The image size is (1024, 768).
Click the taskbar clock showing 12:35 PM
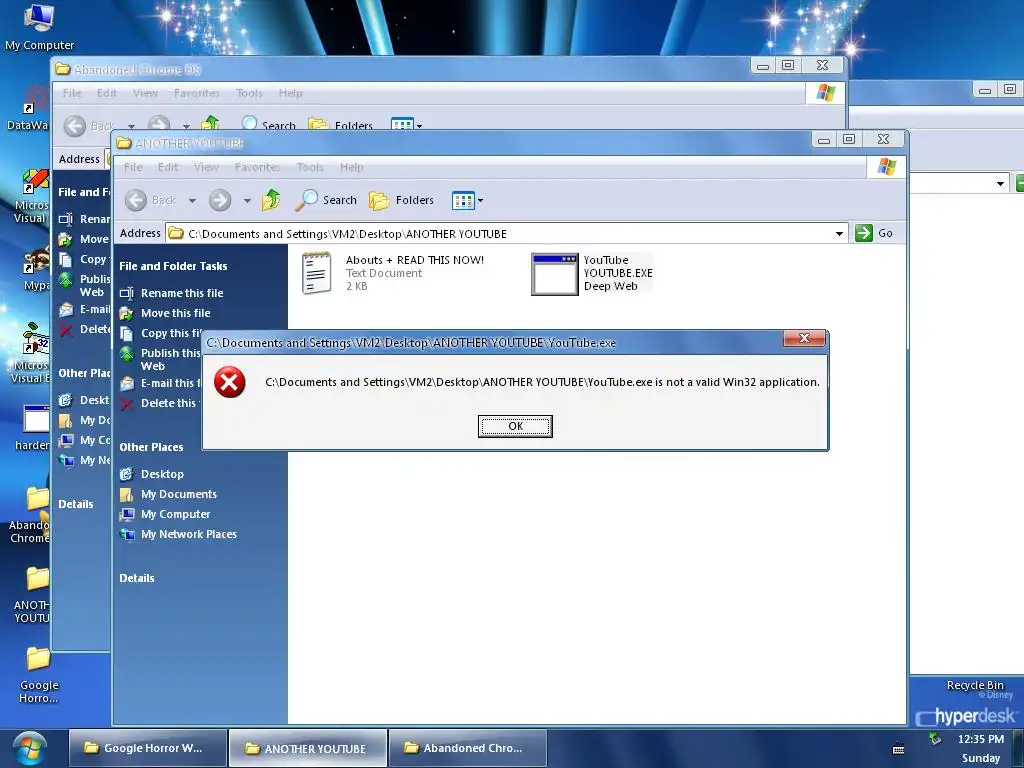tap(980, 739)
